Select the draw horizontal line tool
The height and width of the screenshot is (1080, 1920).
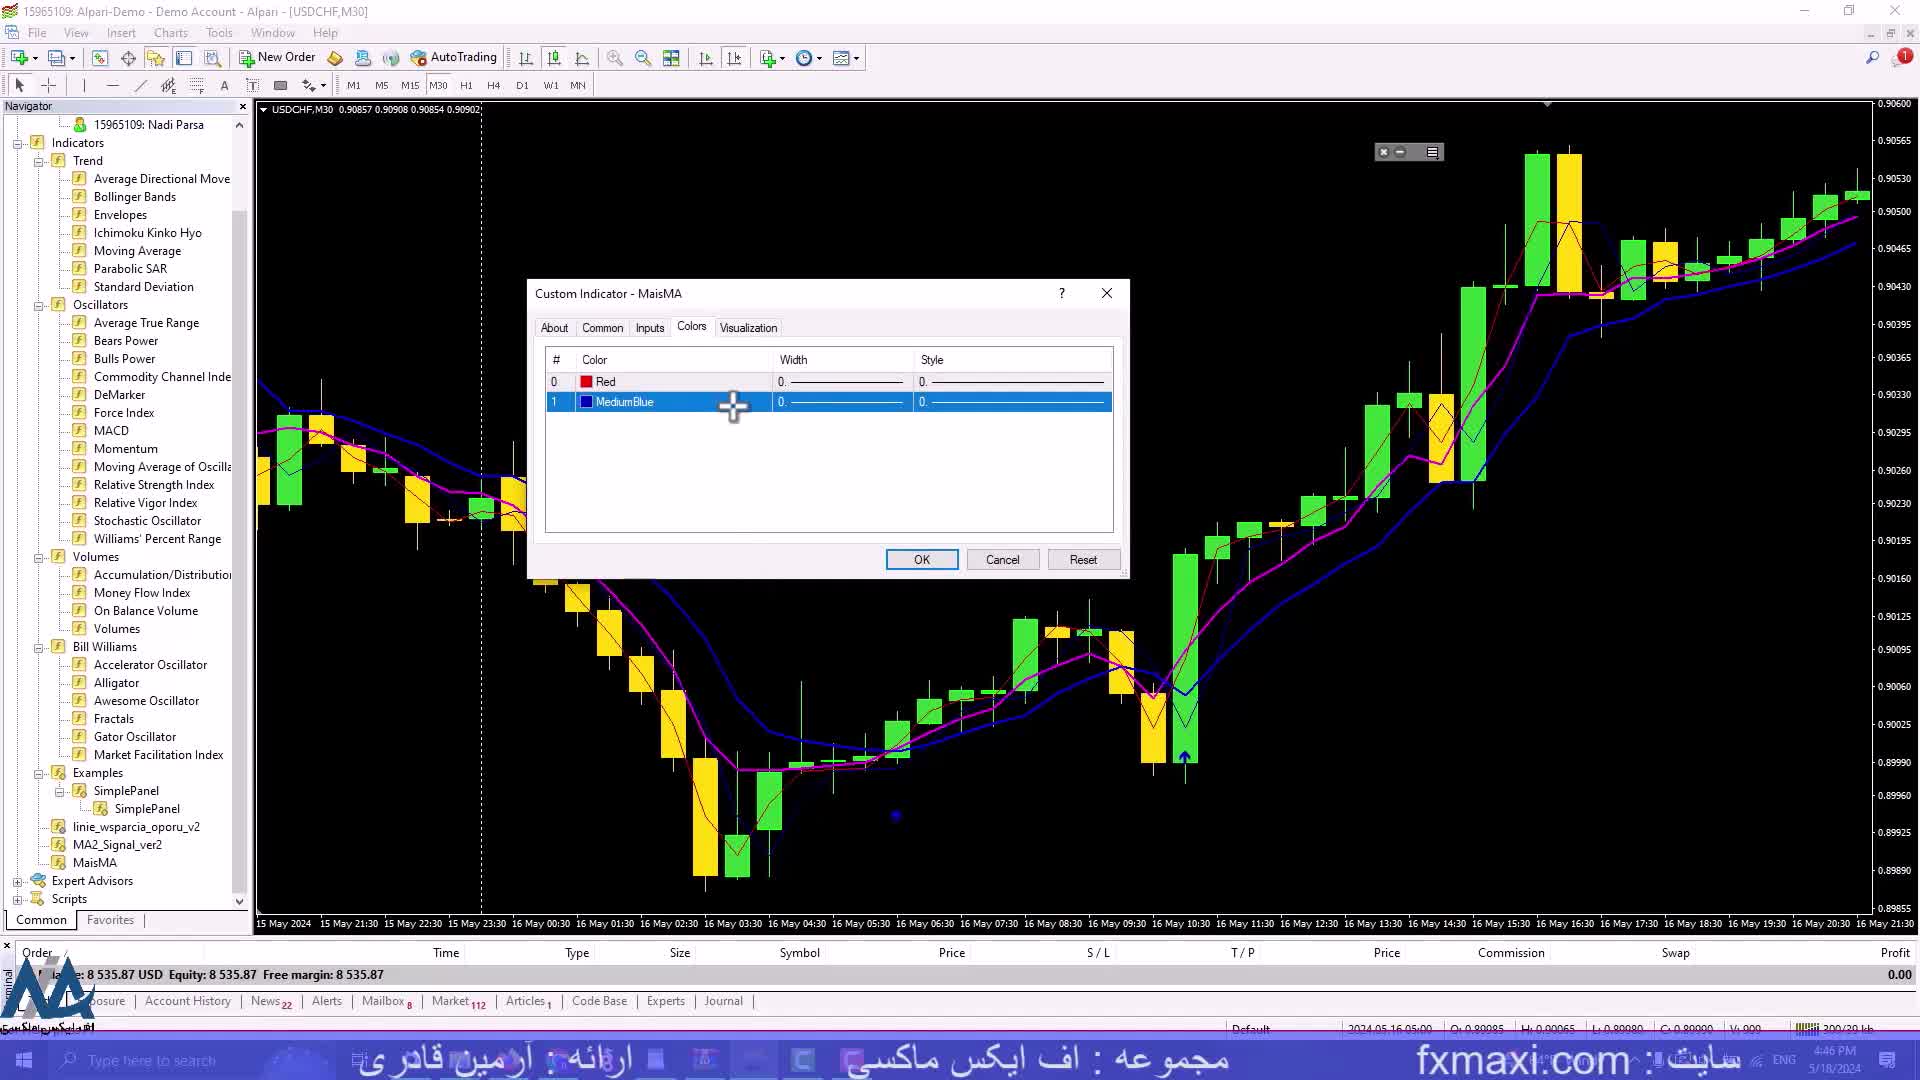point(112,85)
